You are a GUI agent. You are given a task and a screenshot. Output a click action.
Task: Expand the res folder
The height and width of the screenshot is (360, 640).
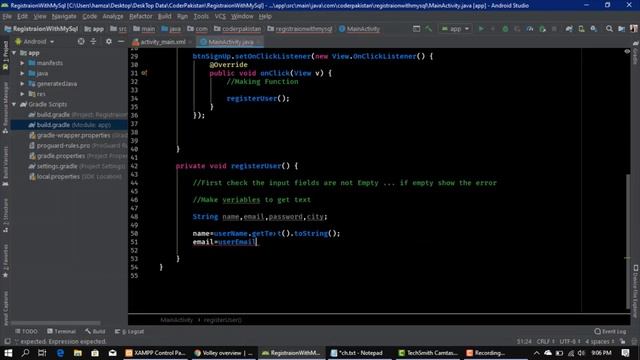[22, 94]
